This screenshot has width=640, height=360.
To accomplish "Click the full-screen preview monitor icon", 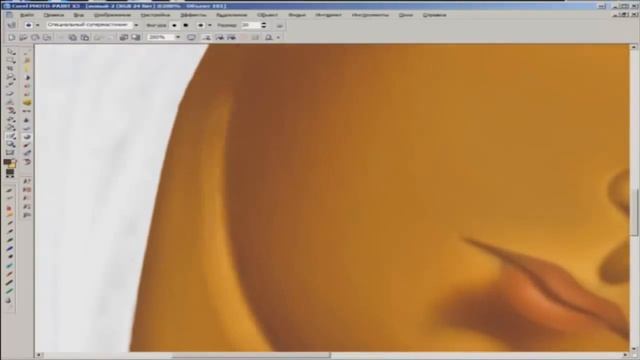I will 191,38.
